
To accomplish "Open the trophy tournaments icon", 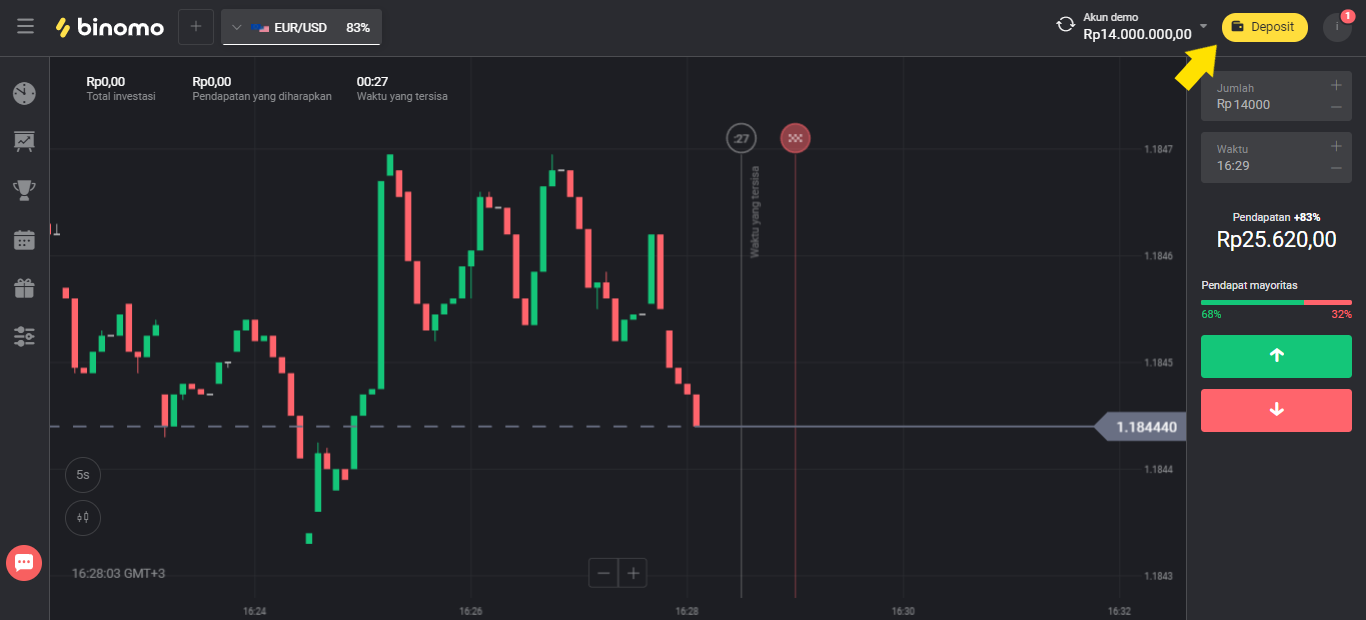I will [x=25, y=190].
